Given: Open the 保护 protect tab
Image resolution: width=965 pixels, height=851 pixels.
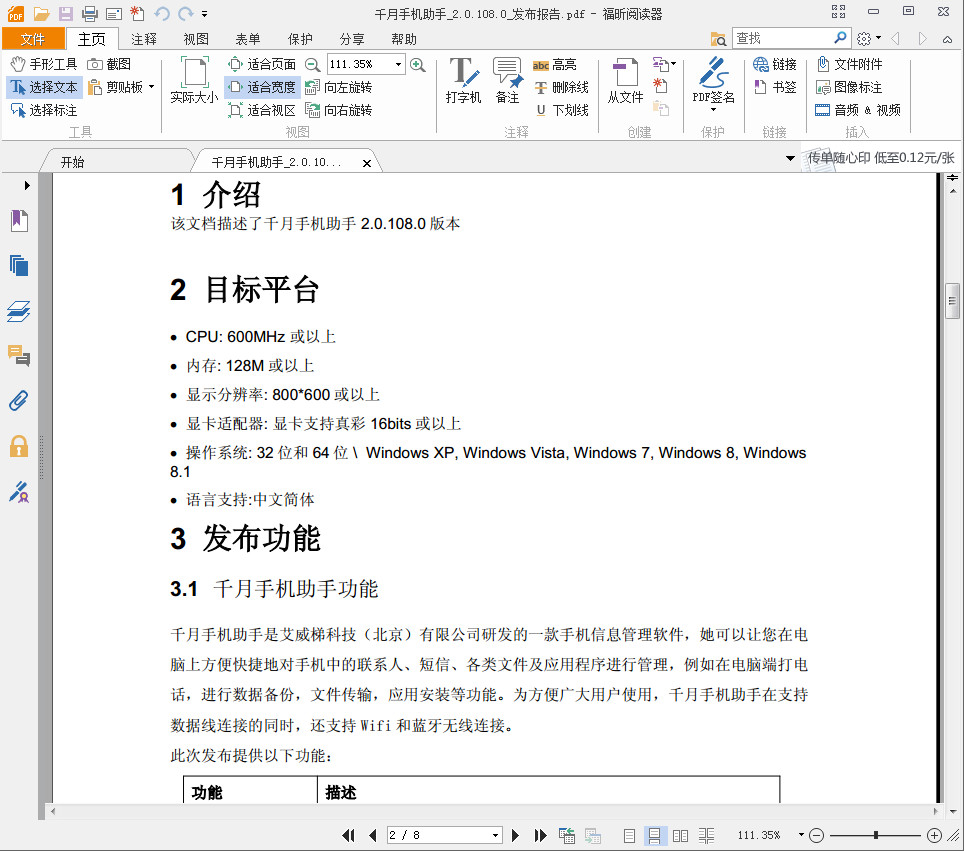Looking at the screenshot, I should (x=300, y=39).
